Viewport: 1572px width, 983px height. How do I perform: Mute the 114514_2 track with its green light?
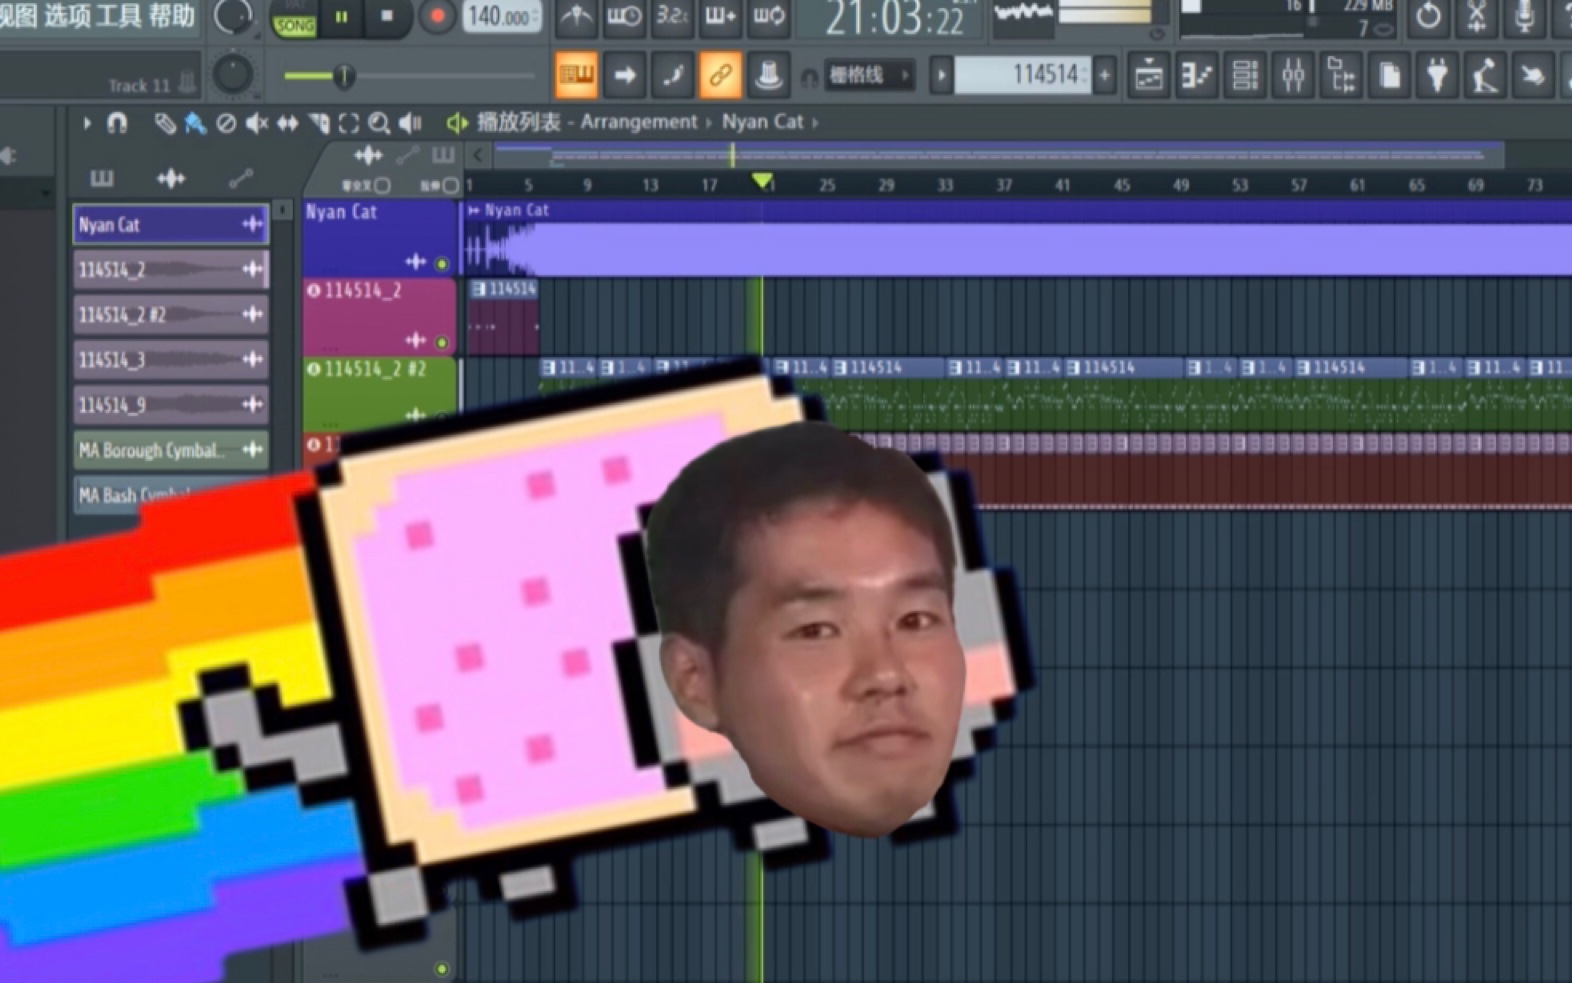coord(441,343)
